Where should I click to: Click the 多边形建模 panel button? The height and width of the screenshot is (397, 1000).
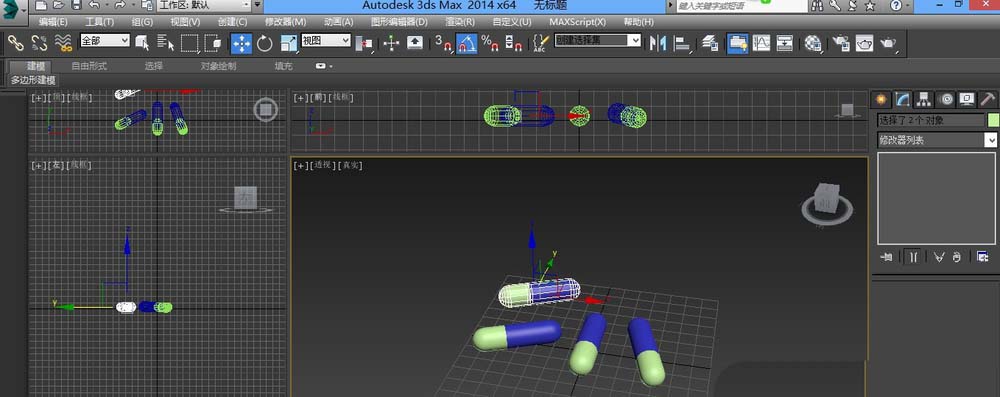[33, 80]
